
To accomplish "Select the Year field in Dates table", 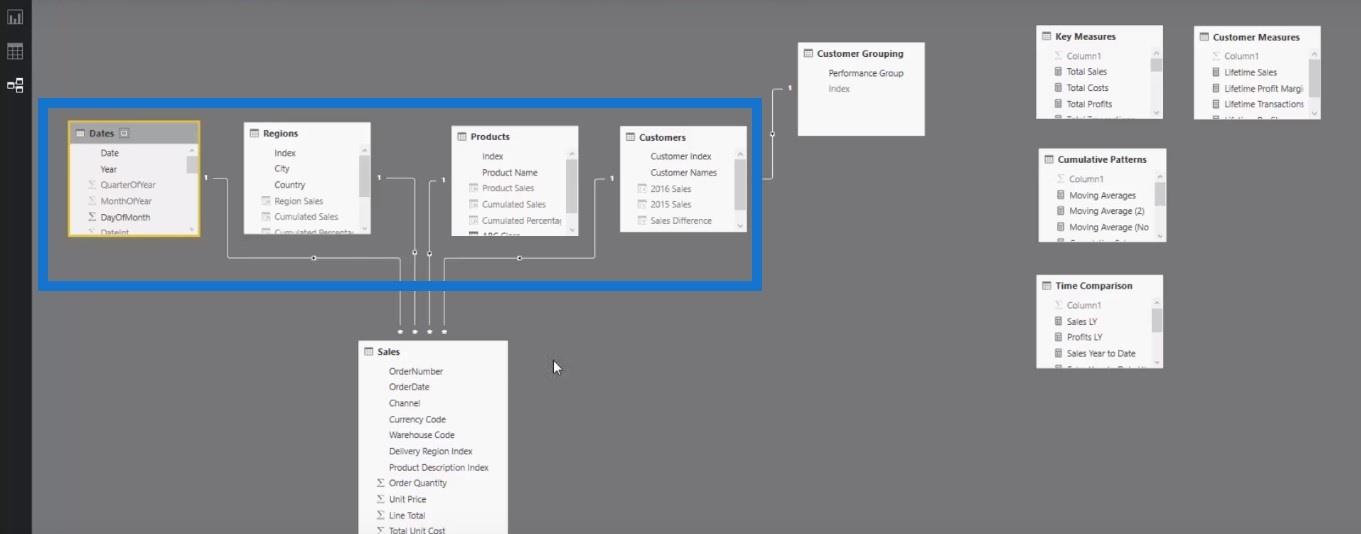I will coord(108,169).
